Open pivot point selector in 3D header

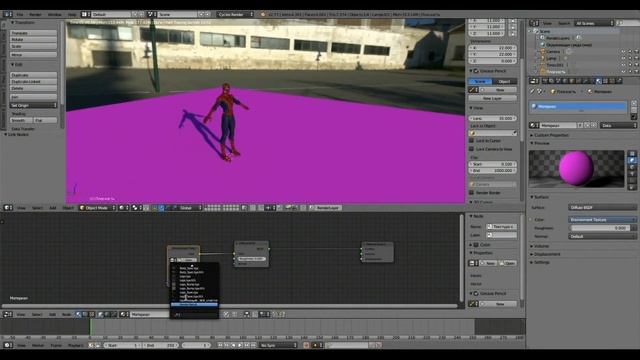[x=136, y=208]
